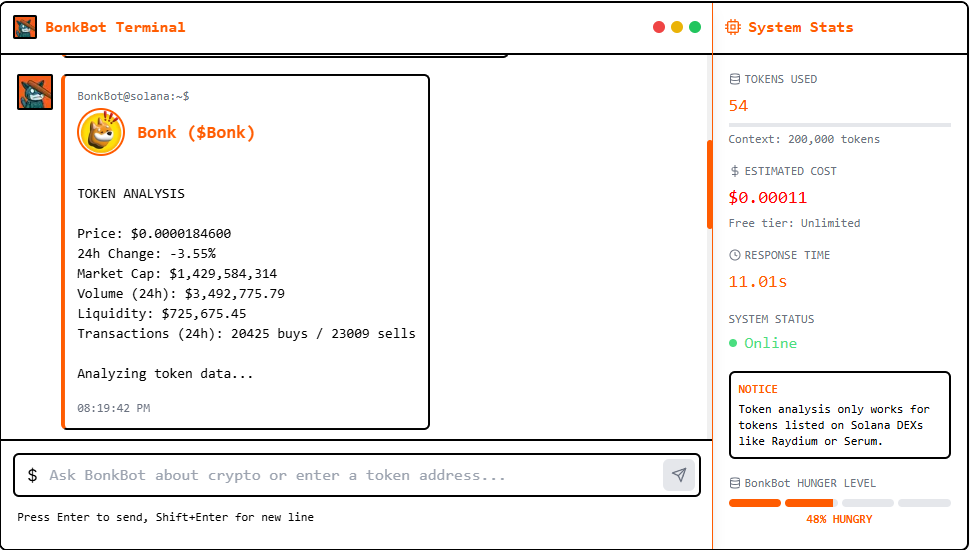Click the notice text about Solana DEXs
Viewport: 970px width, 550px height.
point(834,425)
